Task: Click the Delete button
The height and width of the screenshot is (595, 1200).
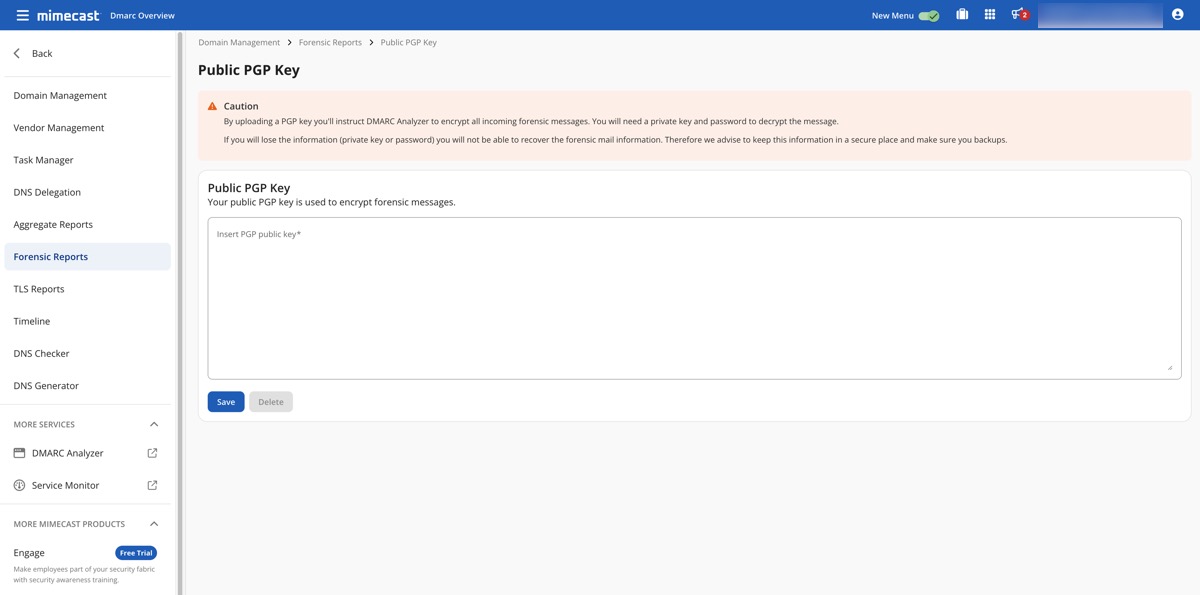Action: (271, 402)
